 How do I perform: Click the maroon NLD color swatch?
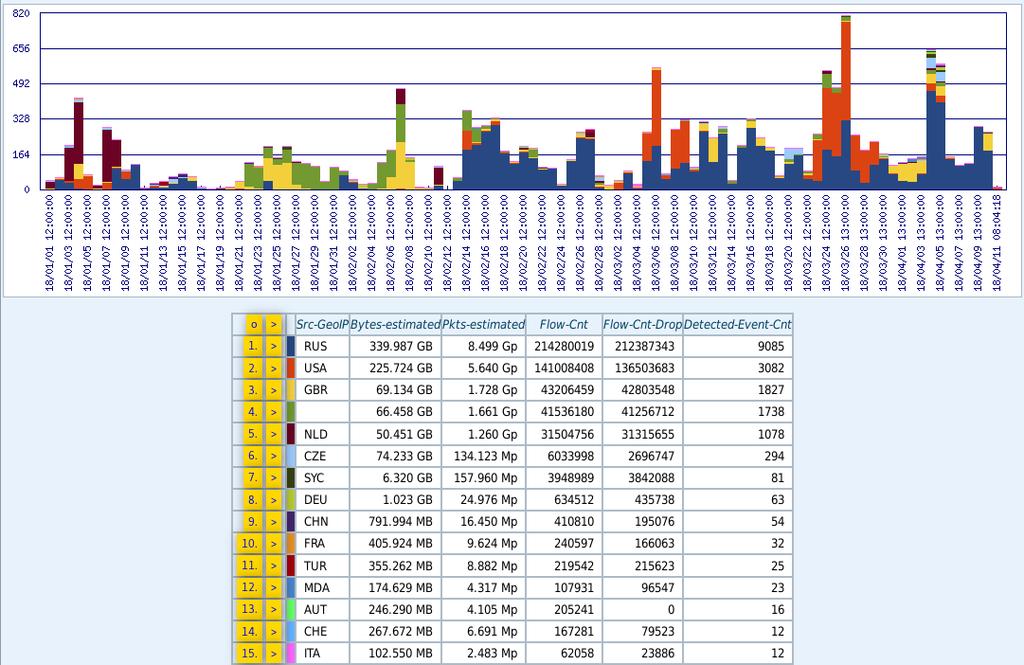pos(291,434)
